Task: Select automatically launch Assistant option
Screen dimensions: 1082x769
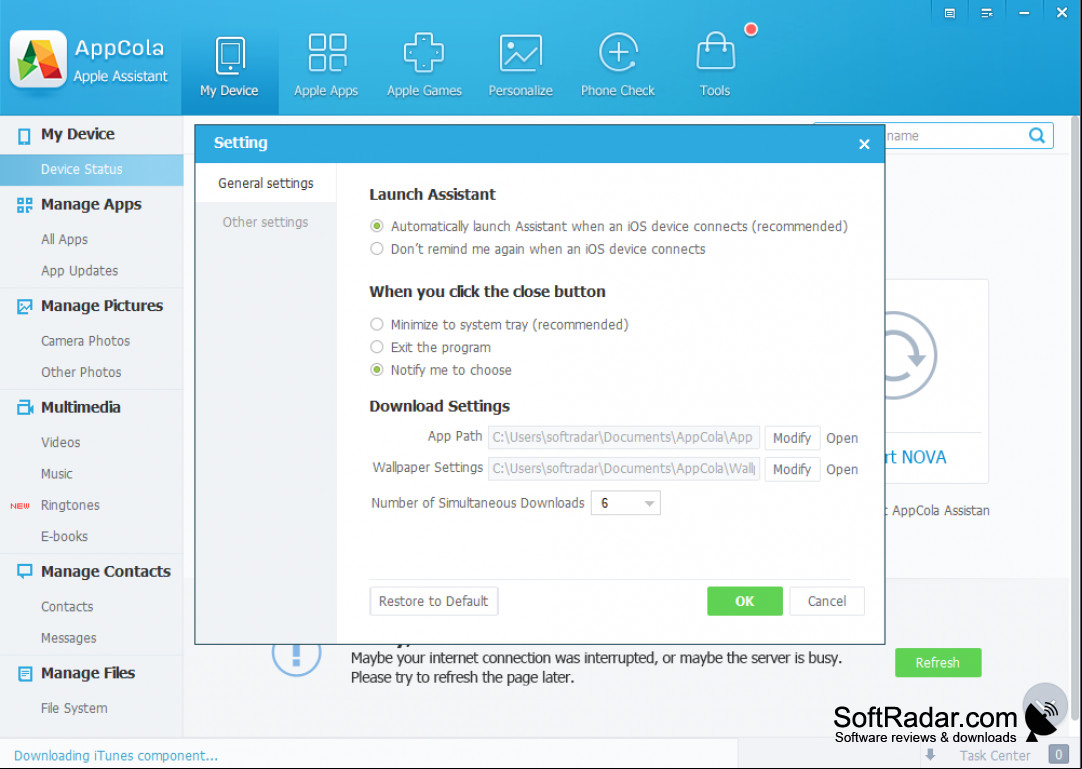Action: pyautogui.click(x=377, y=226)
